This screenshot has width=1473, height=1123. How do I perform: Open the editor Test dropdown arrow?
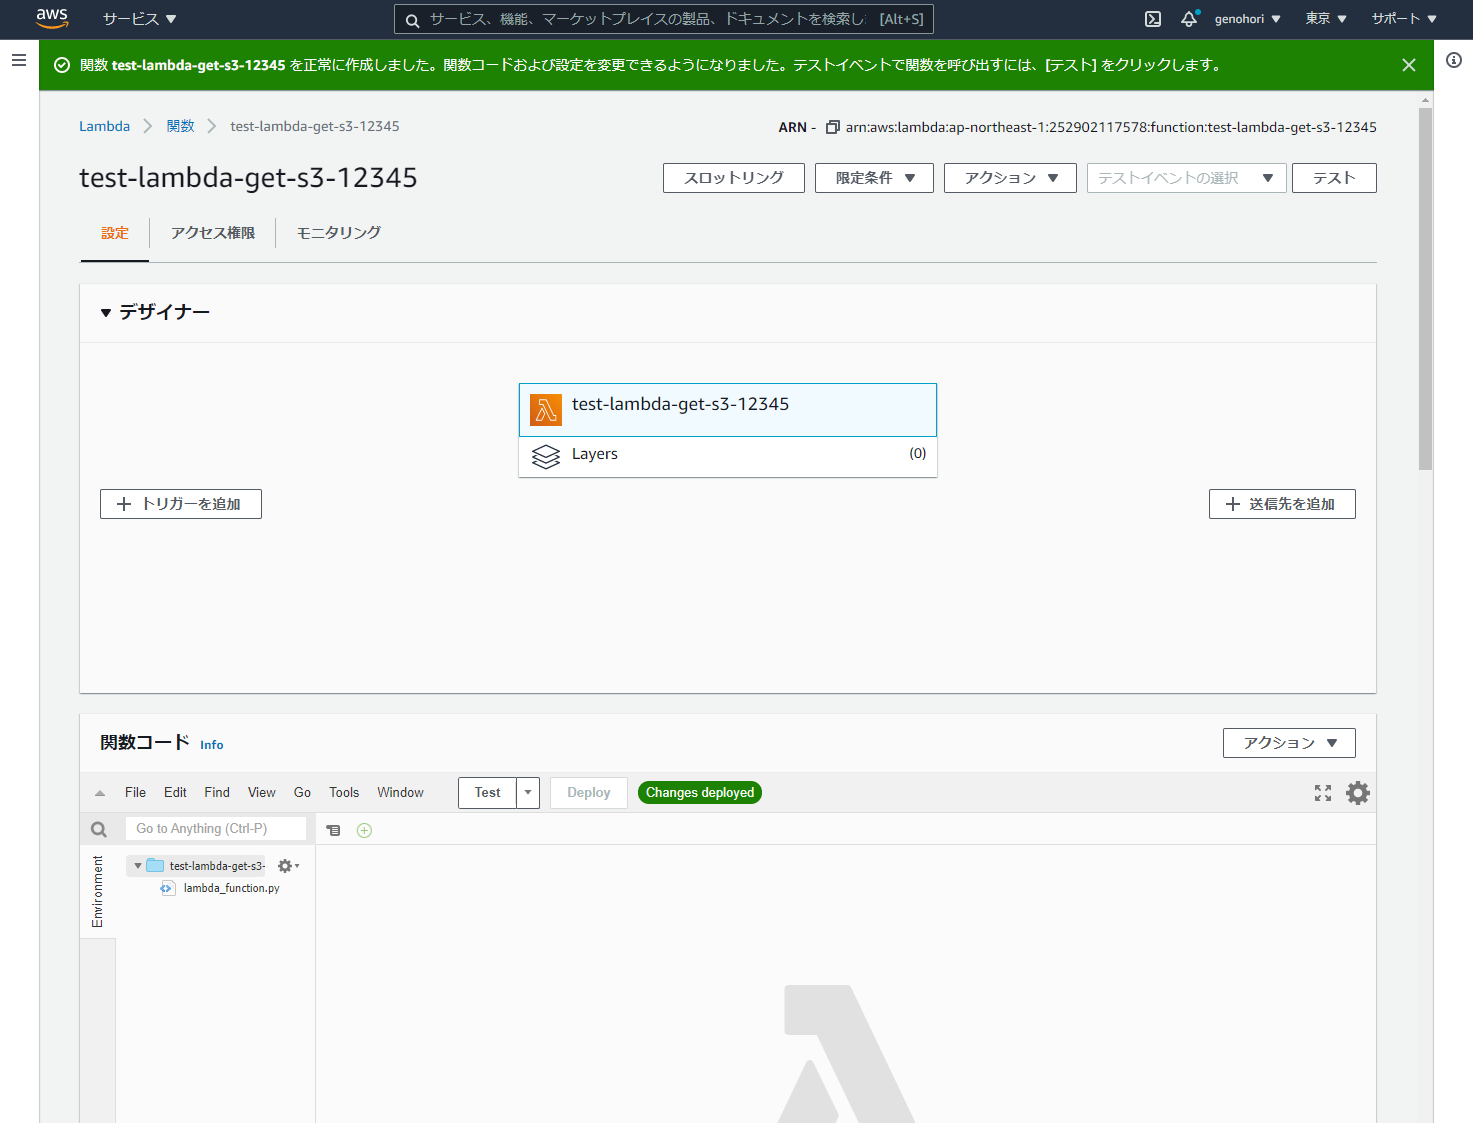click(528, 793)
